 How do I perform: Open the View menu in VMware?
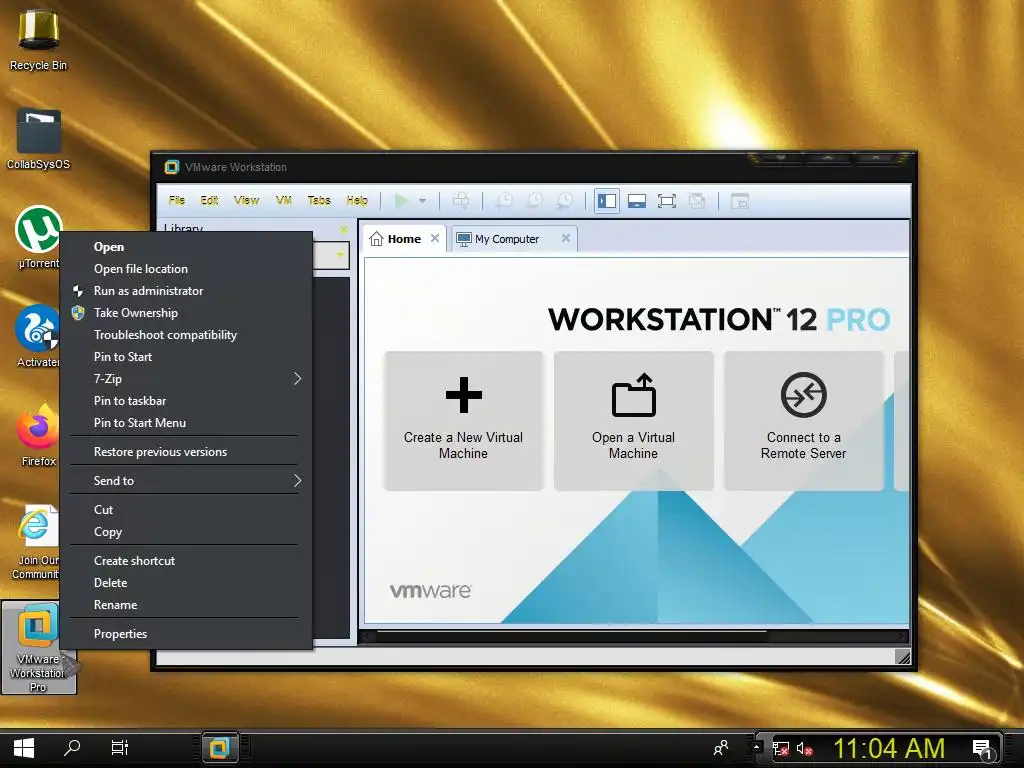[x=246, y=200]
